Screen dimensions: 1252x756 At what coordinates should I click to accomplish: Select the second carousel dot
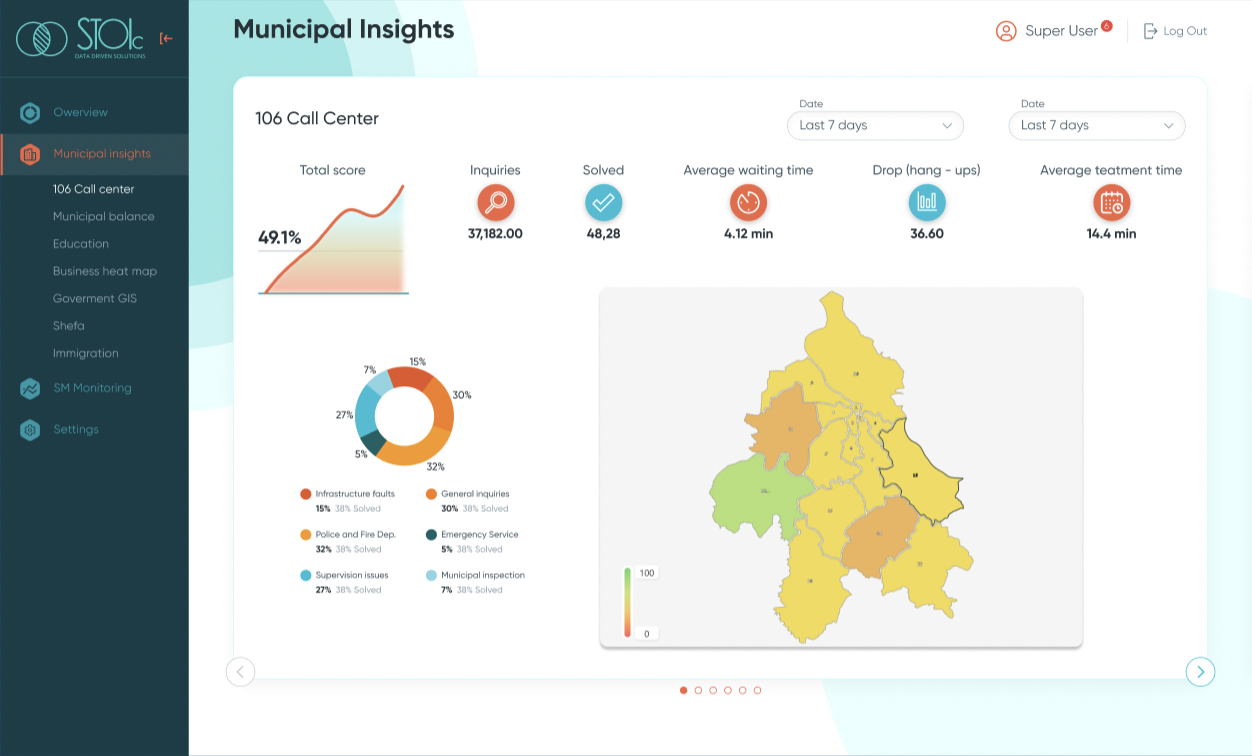698,690
